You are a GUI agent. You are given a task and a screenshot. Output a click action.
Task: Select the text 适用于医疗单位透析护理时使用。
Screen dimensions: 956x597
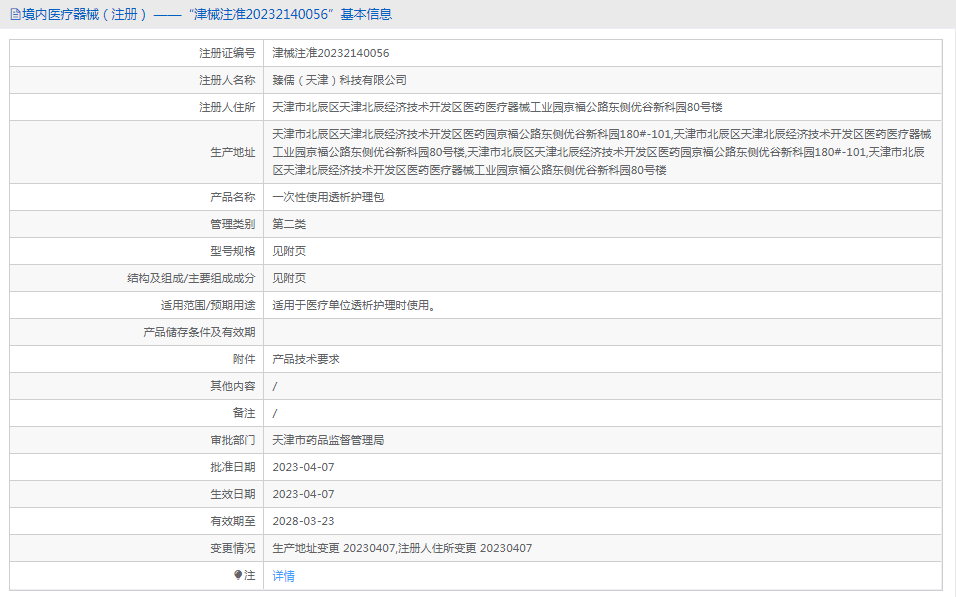(354, 305)
